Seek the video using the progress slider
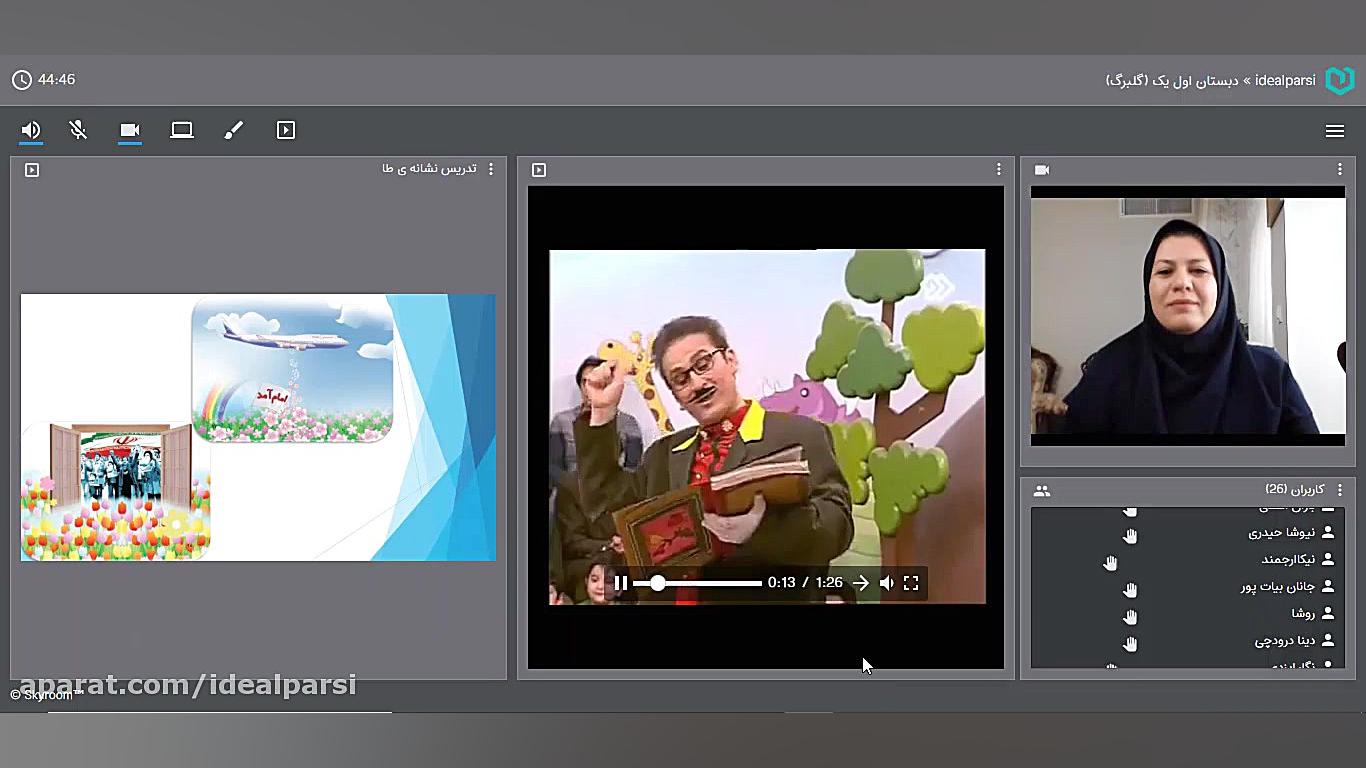1366x768 pixels. [x=698, y=583]
